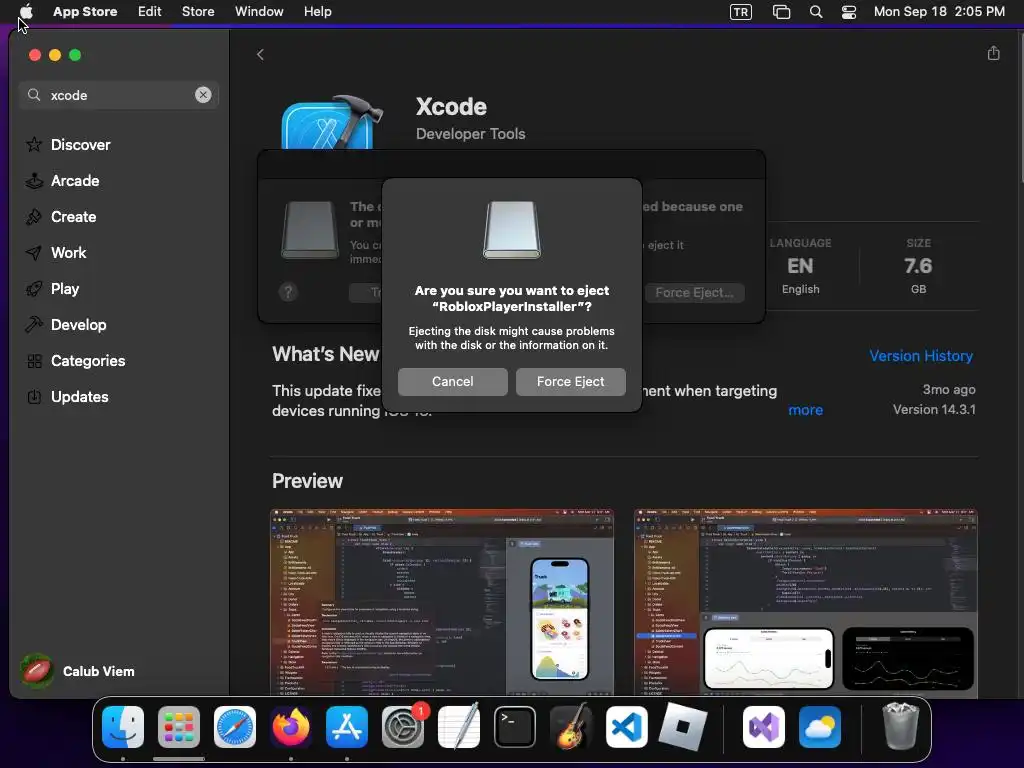The image size is (1024, 768).
Task: Click the Xcode app icon
Action: (x=331, y=123)
